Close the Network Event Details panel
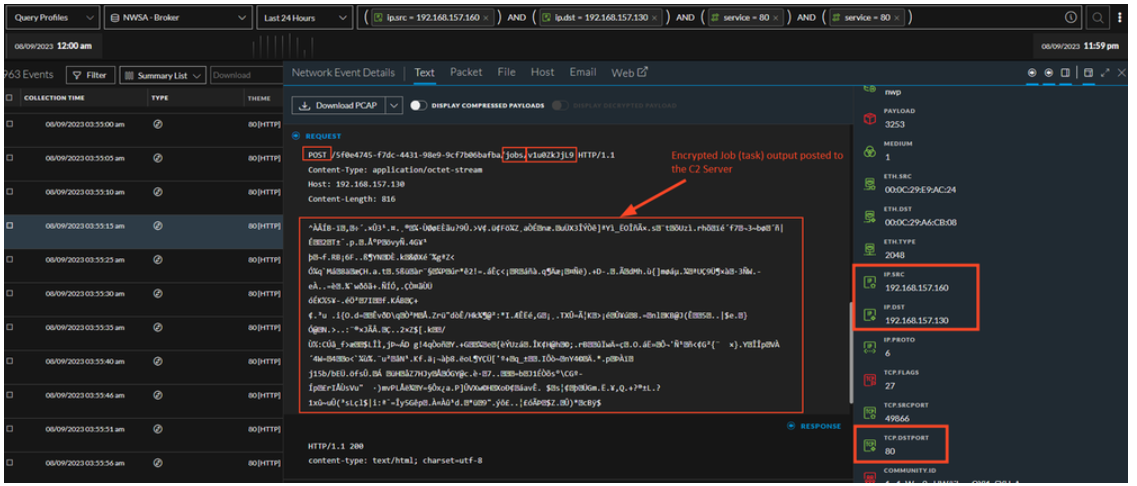The height and width of the screenshot is (486, 1137). tap(1121, 73)
